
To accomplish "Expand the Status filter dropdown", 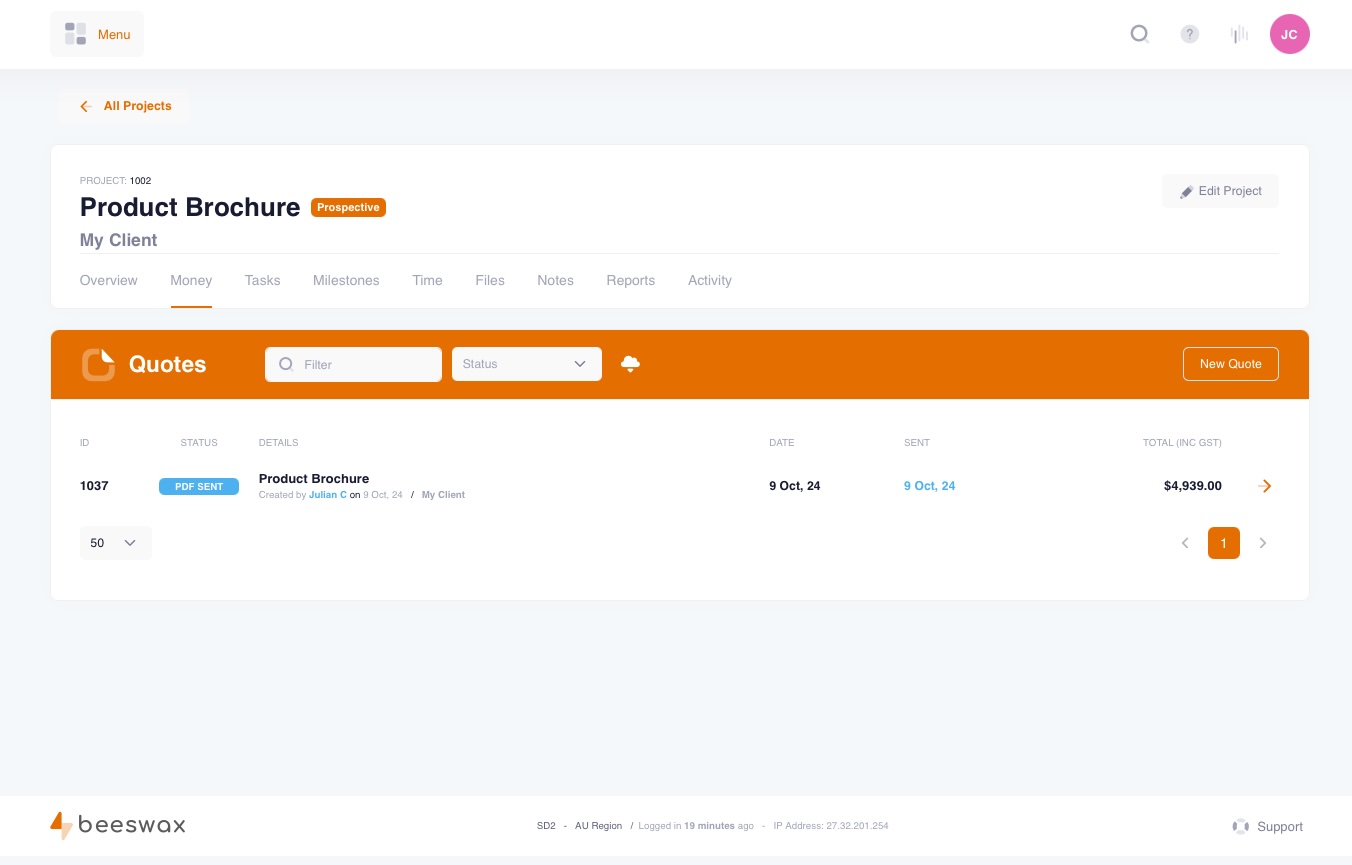I will coord(526,364).
